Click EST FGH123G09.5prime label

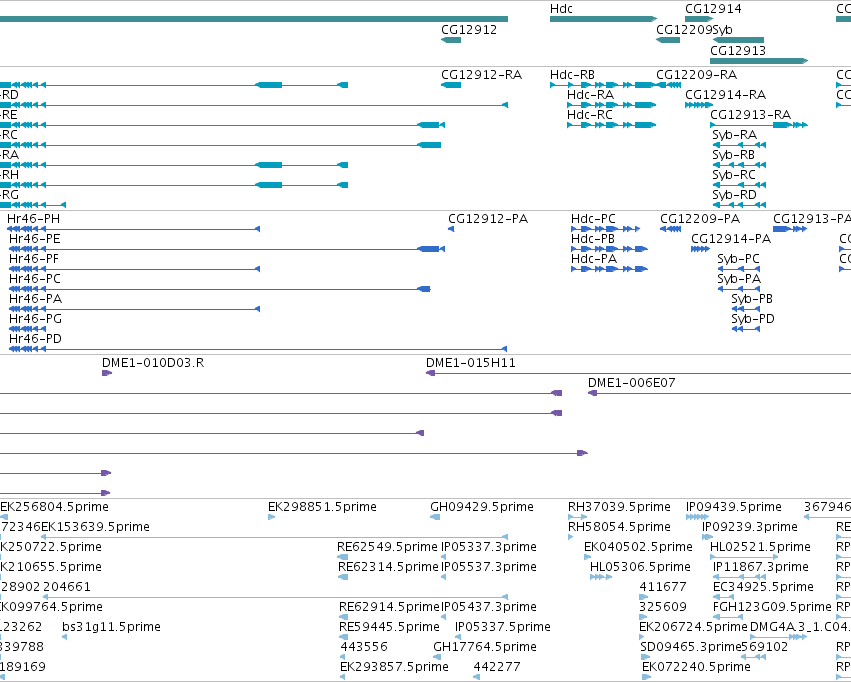772,607
